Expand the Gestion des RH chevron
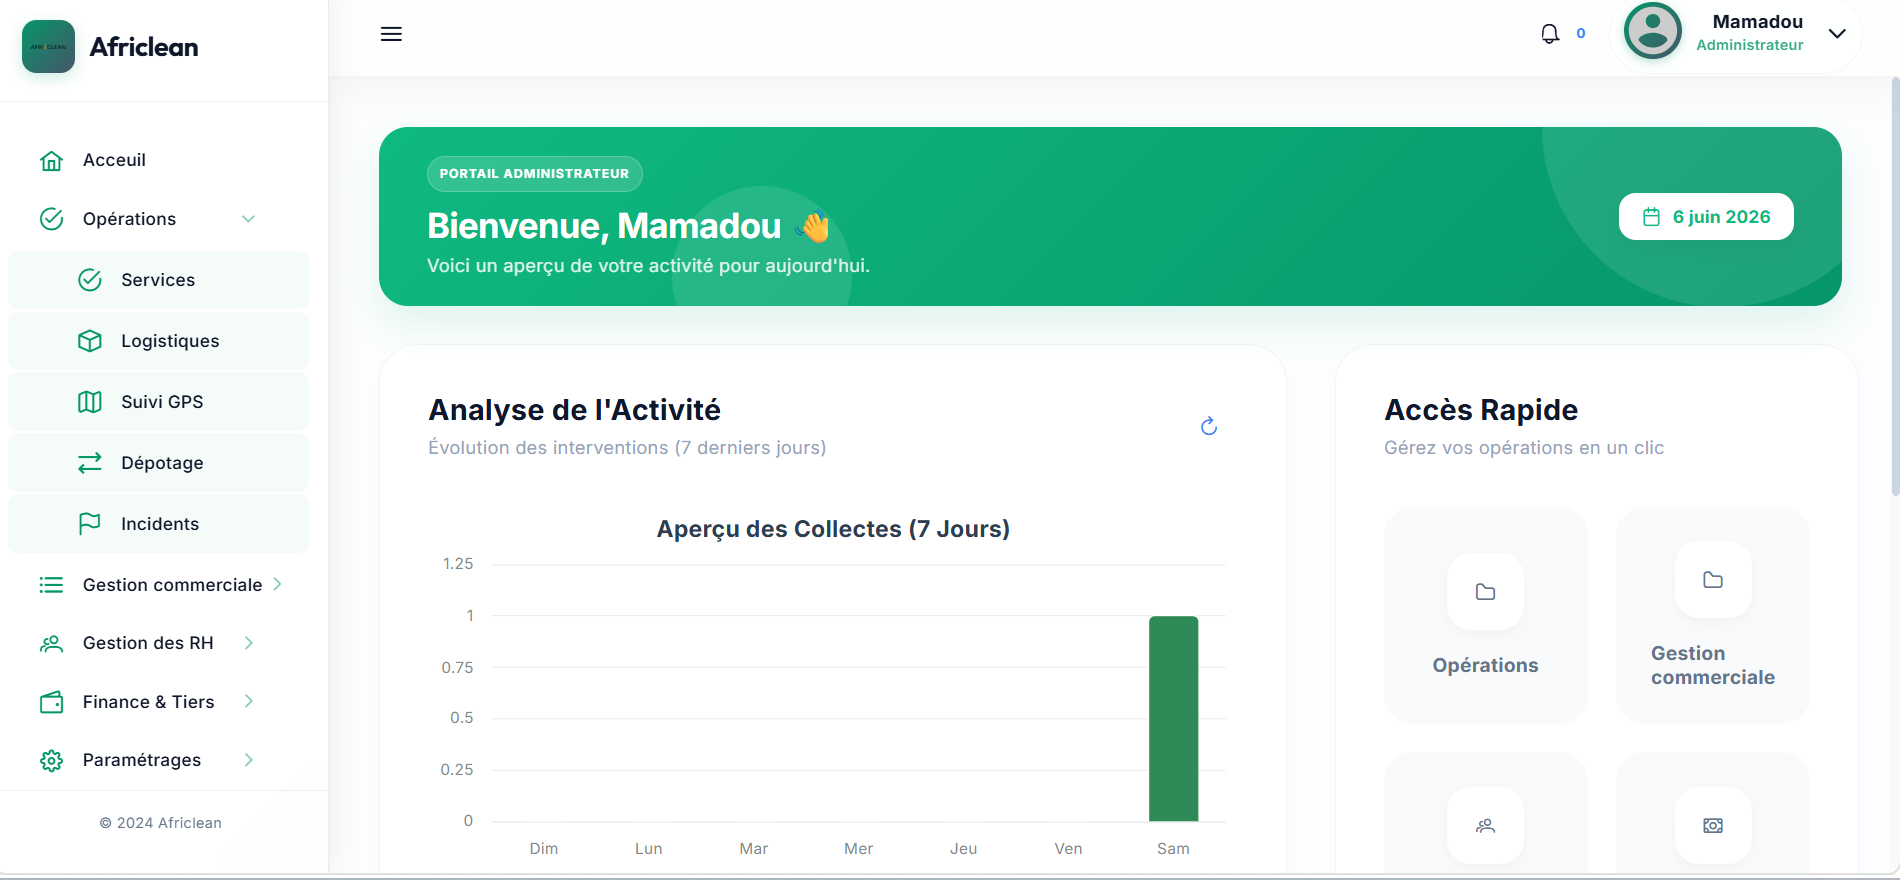The width and height of the screenshot is (1900, 880). tap(249, 643)
